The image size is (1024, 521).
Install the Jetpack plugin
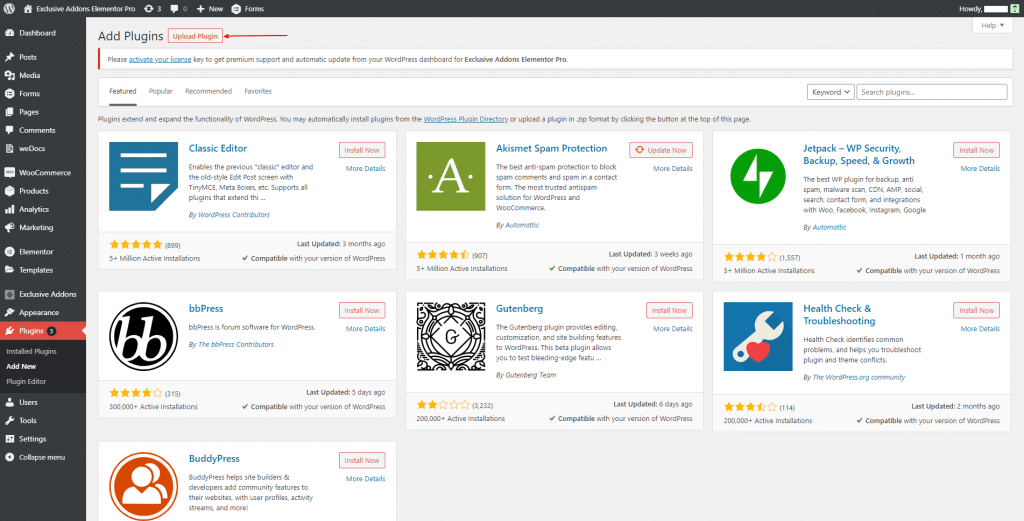click(976, 150)
